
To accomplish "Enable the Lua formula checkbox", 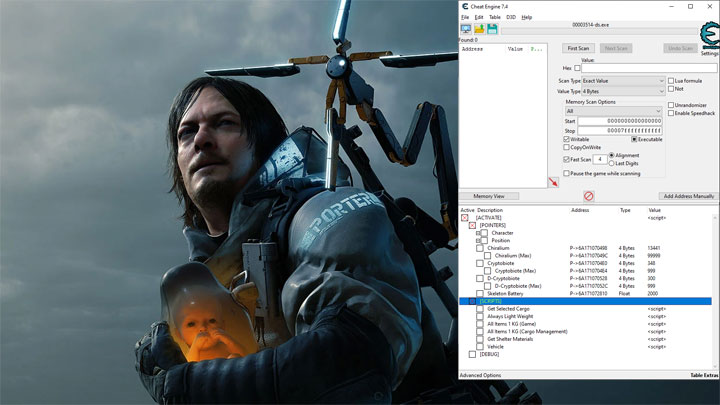I will [671, 81].
